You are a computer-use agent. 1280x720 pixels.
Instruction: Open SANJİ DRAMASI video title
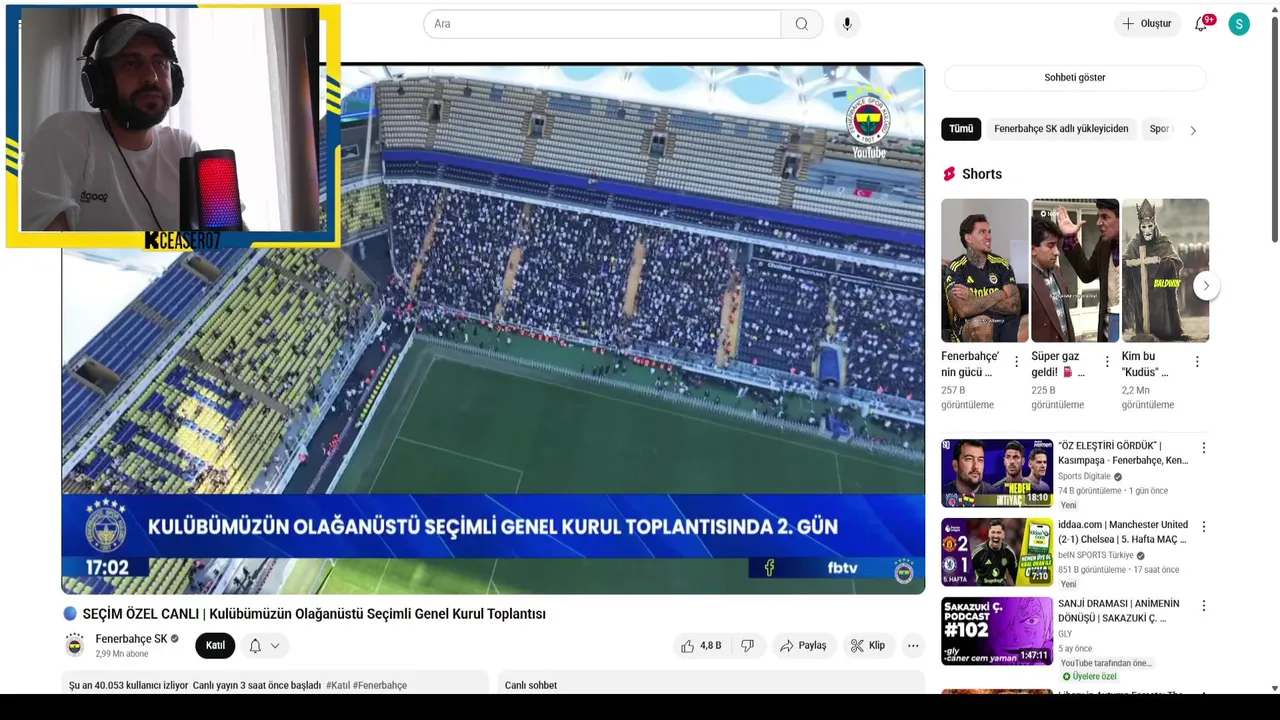(1119, 611)
